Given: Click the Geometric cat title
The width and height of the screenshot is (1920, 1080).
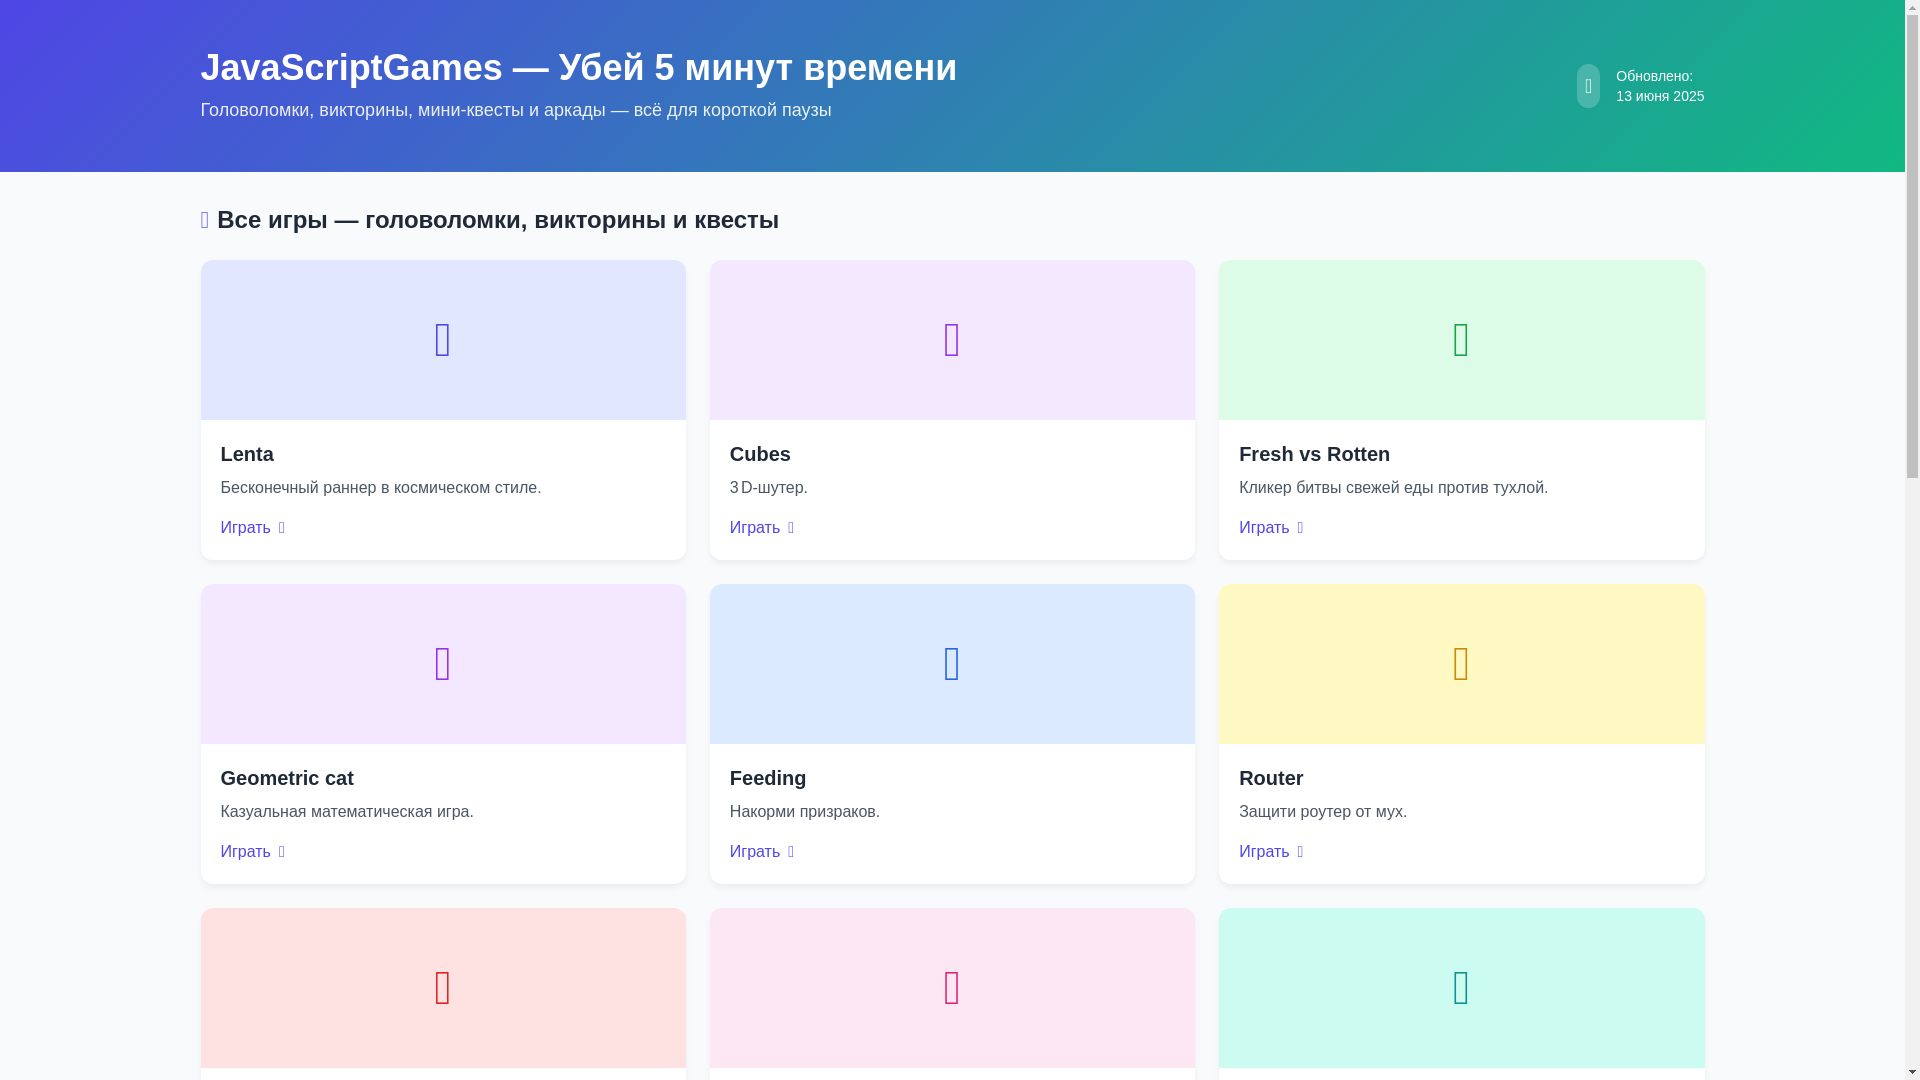Looking at the screenshot, I should (x=287, y=778).
